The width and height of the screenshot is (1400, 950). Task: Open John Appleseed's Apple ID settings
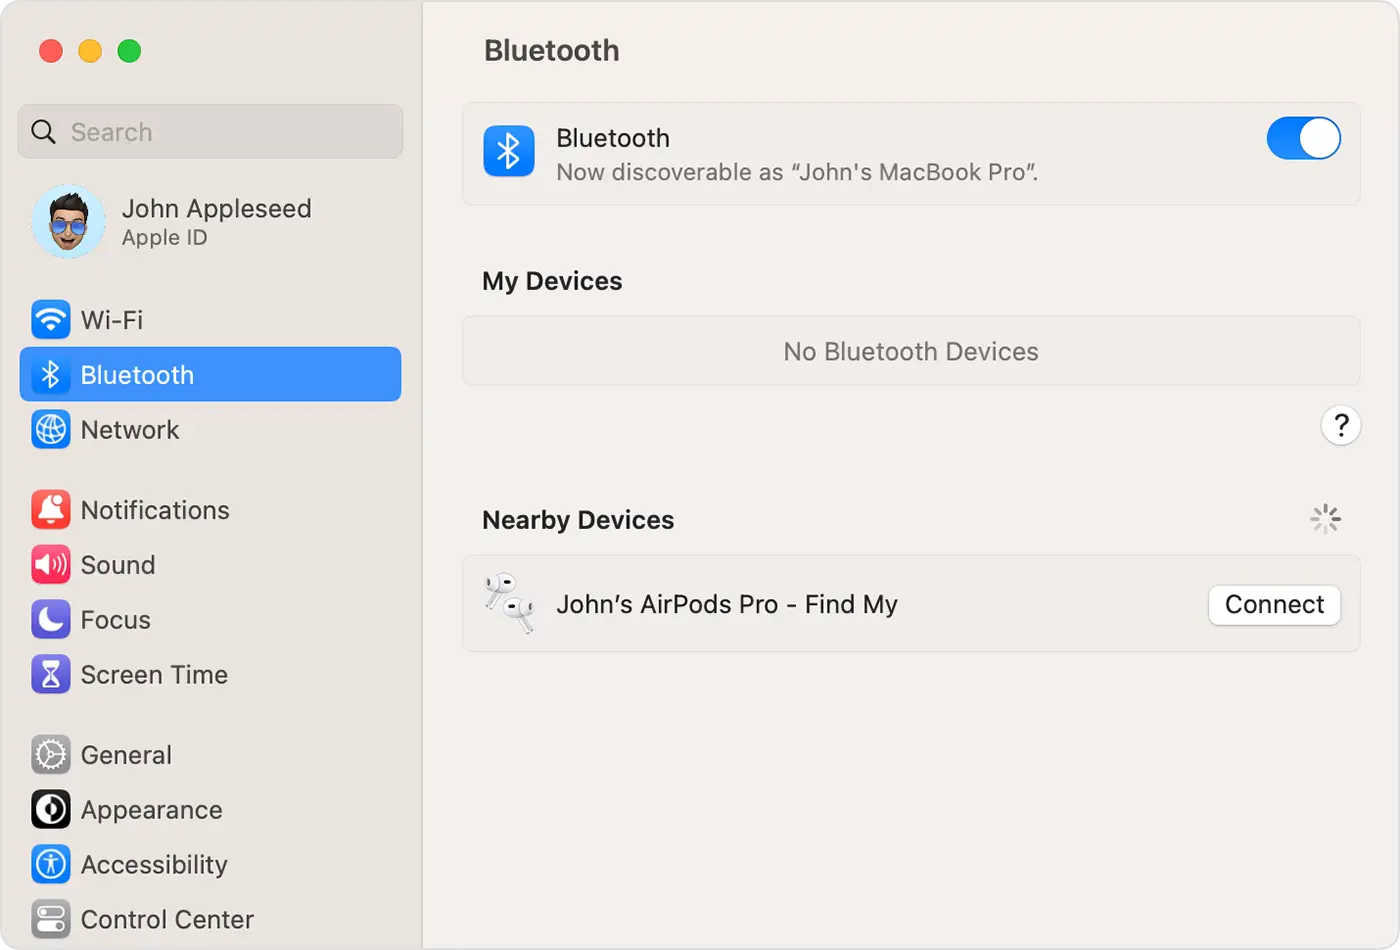[x=216, y=221]
